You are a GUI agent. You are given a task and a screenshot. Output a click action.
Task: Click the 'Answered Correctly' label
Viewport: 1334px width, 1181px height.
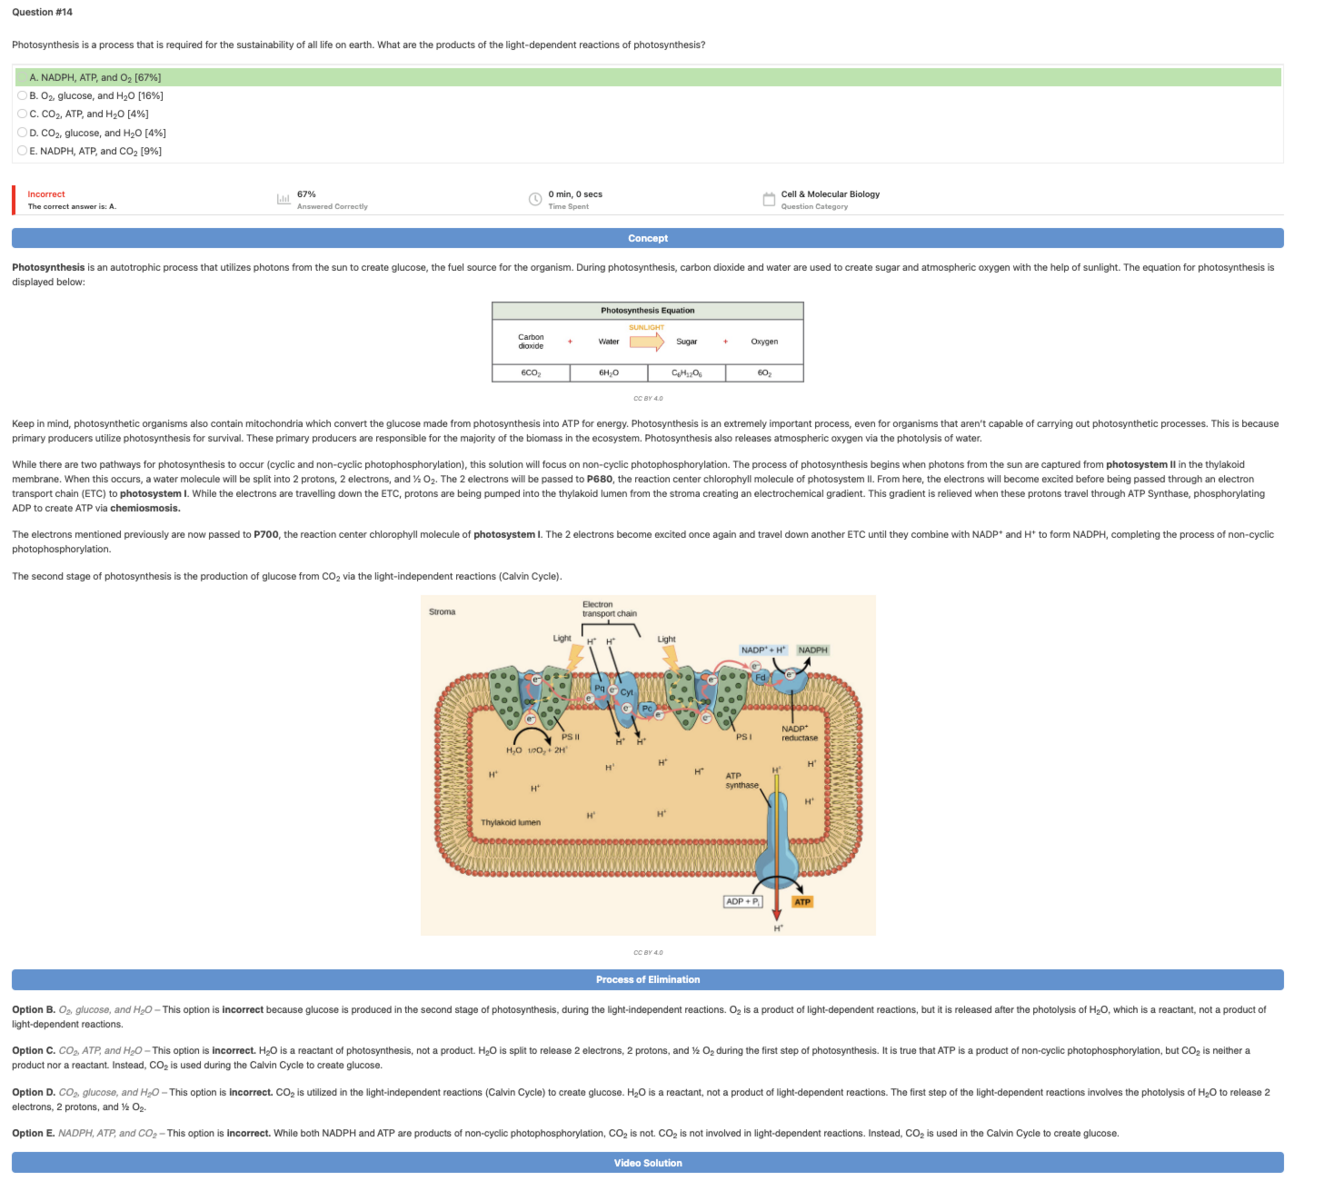pyautogui.click(x=332, y=207)
